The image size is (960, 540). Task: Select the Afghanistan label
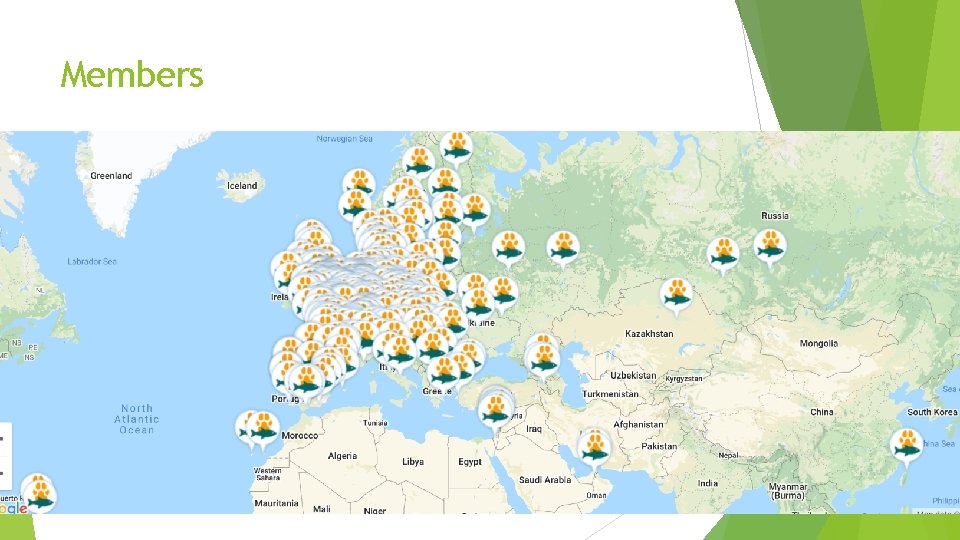pyautogui.click(x=639, y=424)
